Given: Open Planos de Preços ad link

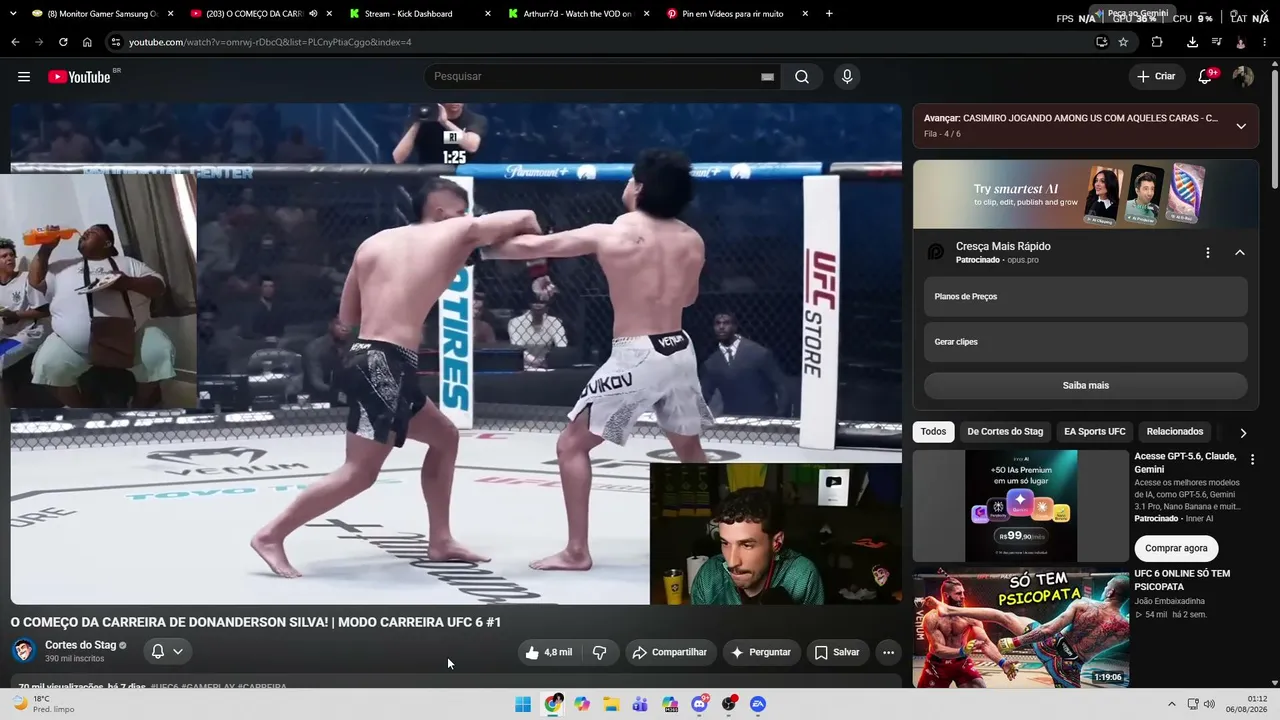Looking at the screenshot, I should pos(1085,297).
